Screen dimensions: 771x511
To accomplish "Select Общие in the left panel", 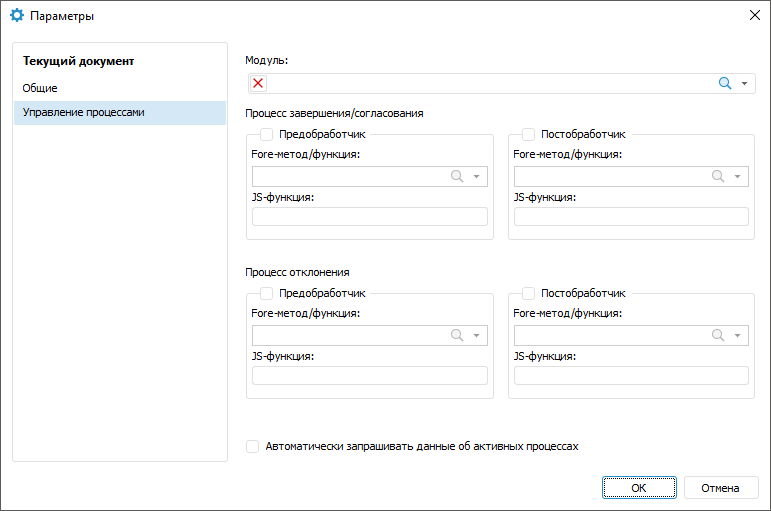I will 40,88.
